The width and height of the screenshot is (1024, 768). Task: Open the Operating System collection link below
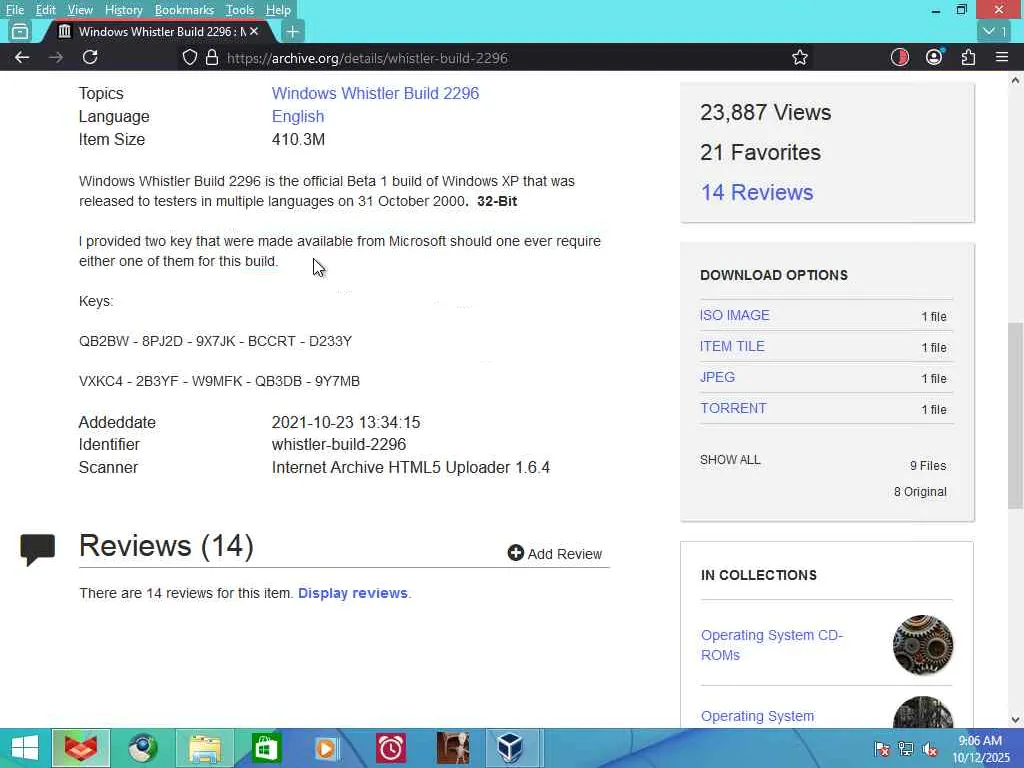758,716
